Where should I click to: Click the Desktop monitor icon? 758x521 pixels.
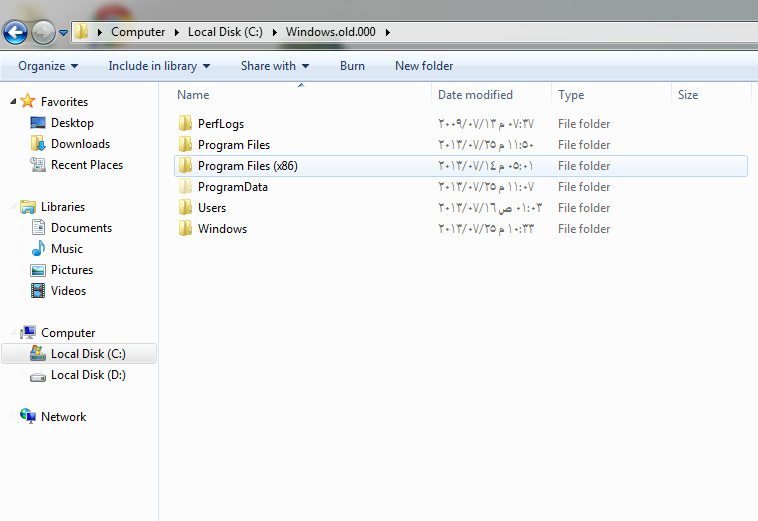coord(38,123)
